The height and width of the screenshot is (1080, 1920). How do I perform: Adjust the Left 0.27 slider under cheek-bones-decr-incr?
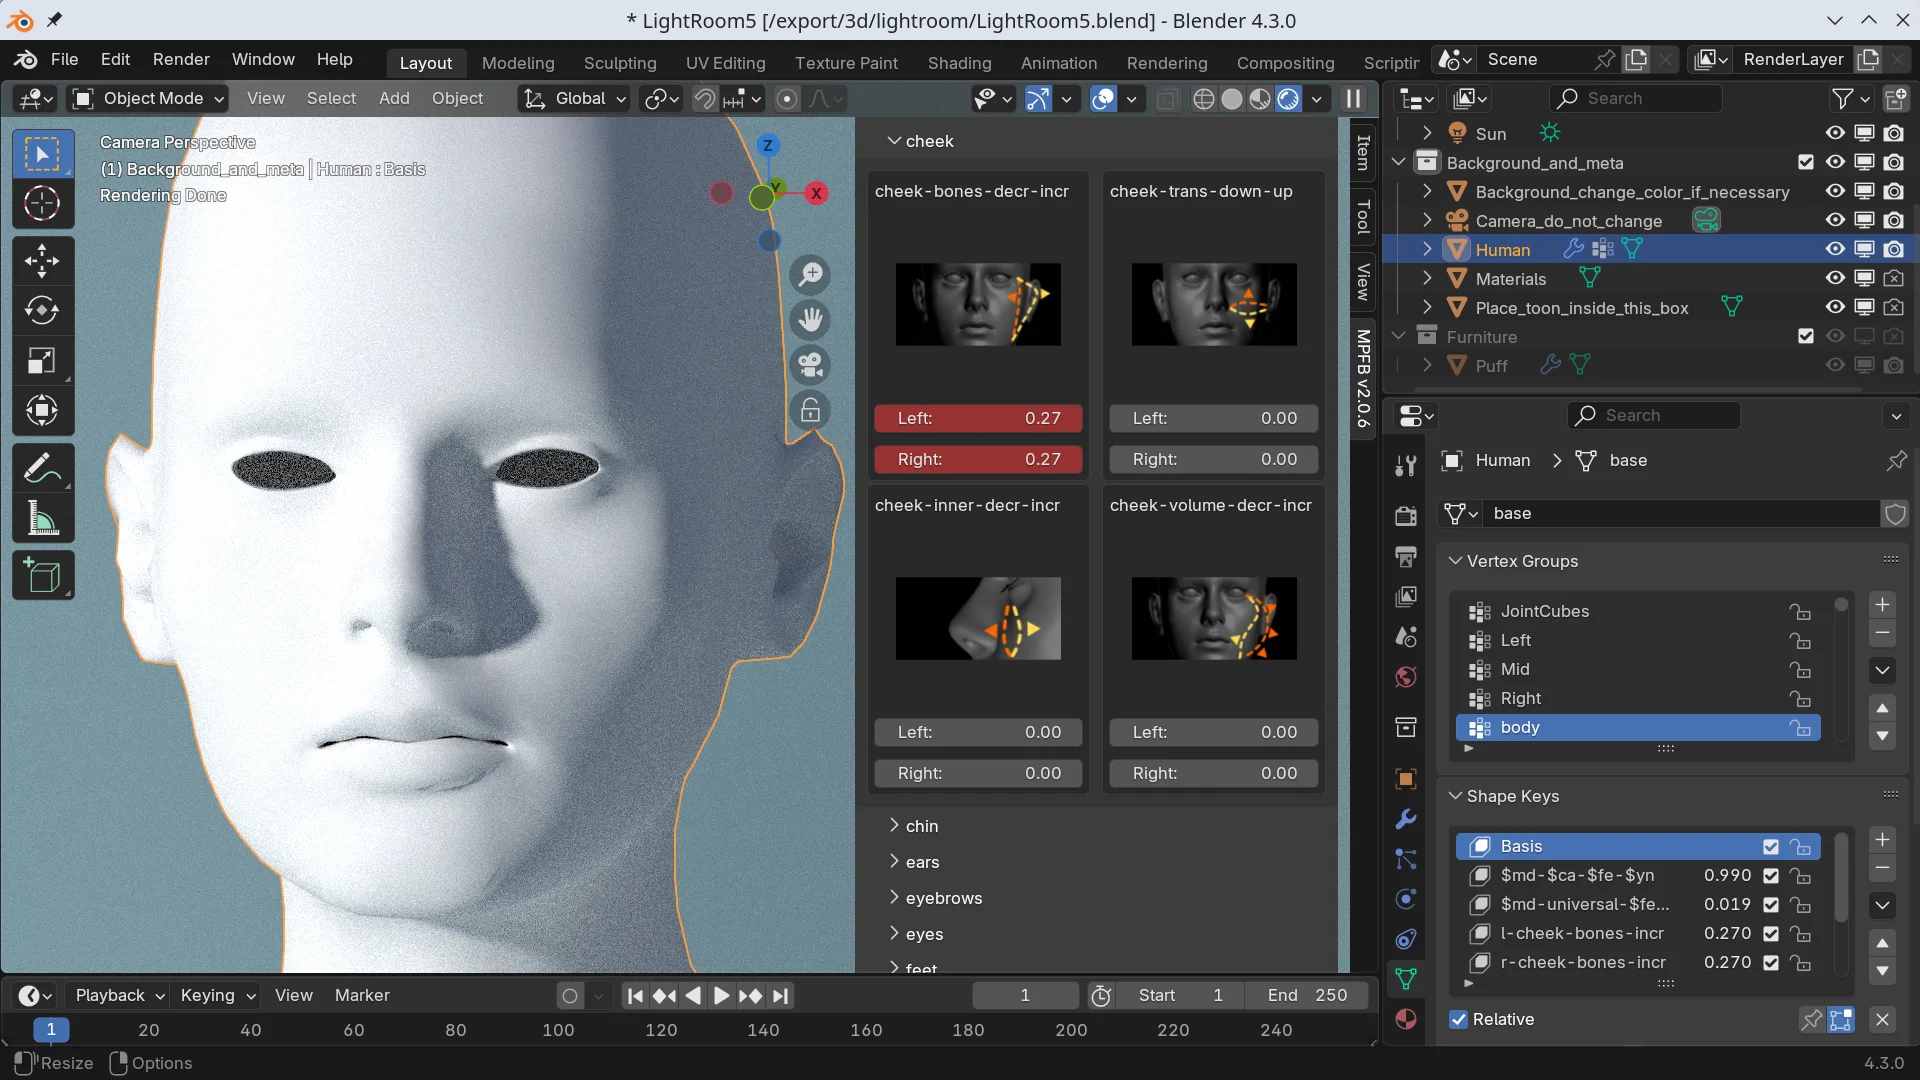[977, 418]
